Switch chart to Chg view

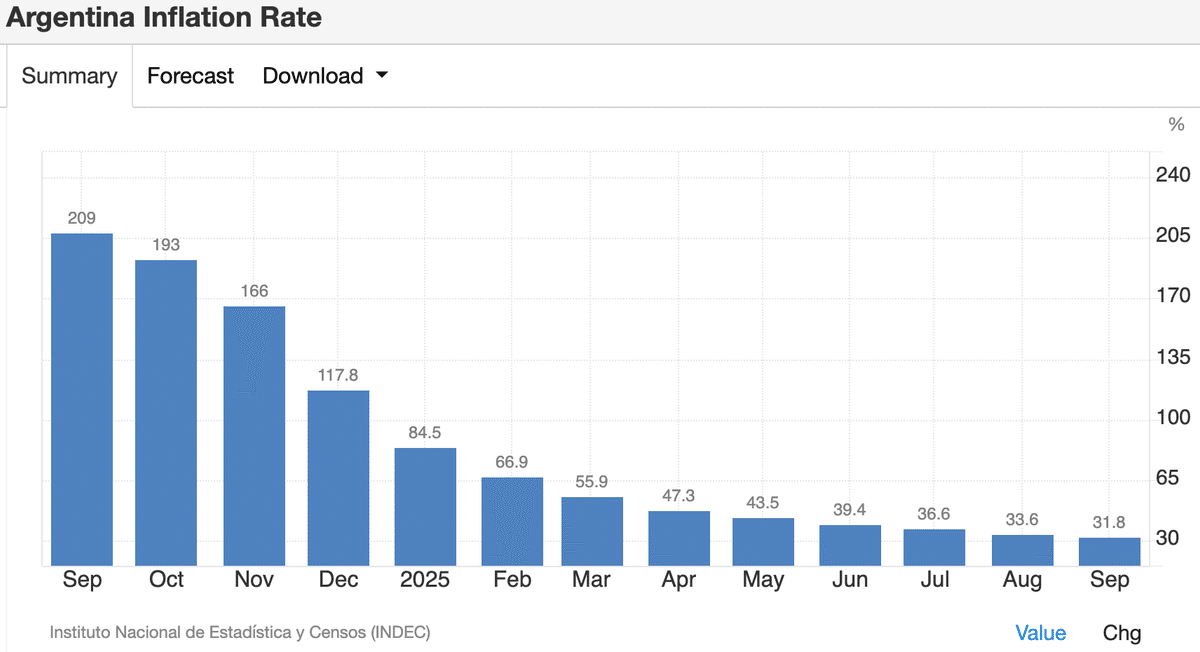click(x=1121, y=633)
